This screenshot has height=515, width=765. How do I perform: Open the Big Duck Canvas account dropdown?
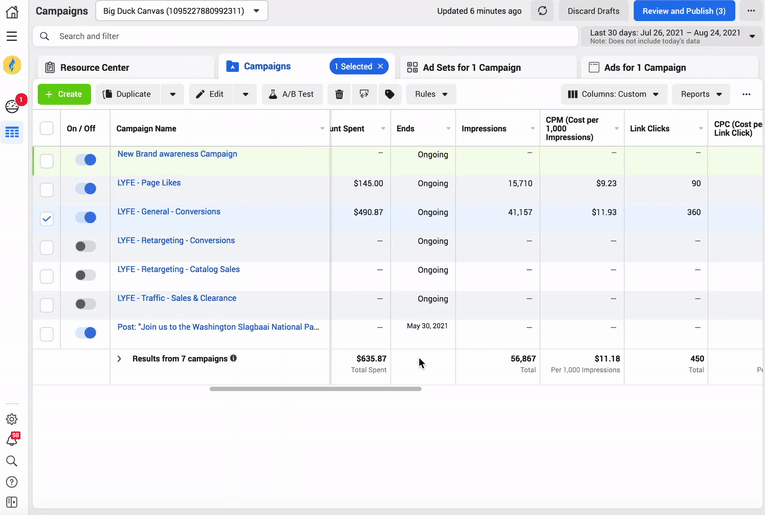pyautogui.click(x=182, y=11)
